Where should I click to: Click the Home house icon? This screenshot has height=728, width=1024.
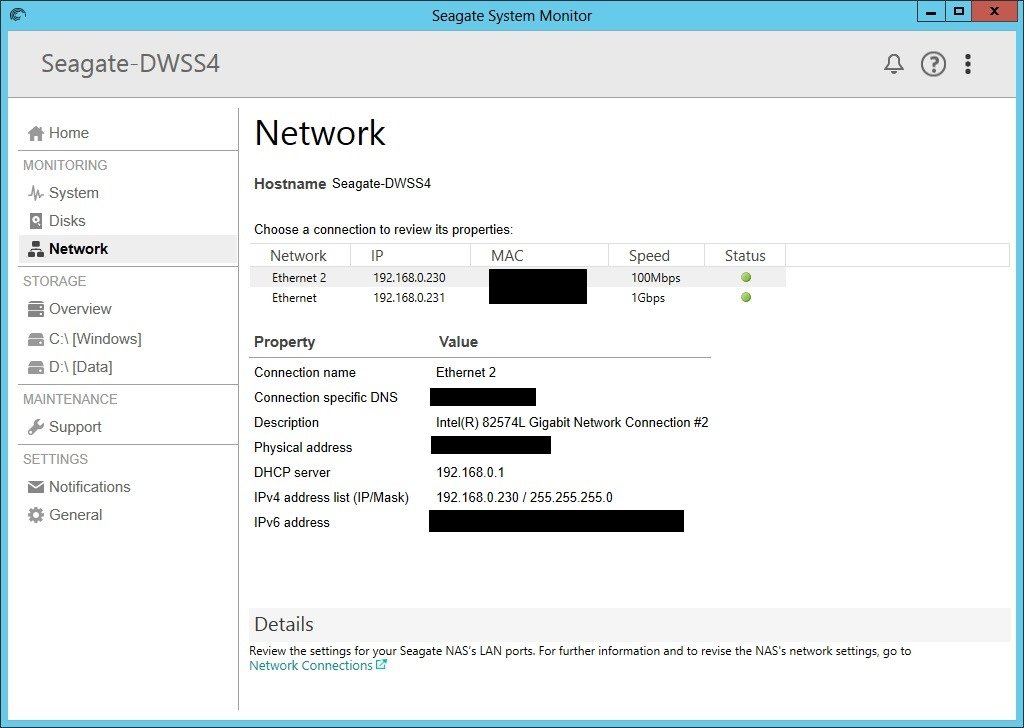pos(36,133)
